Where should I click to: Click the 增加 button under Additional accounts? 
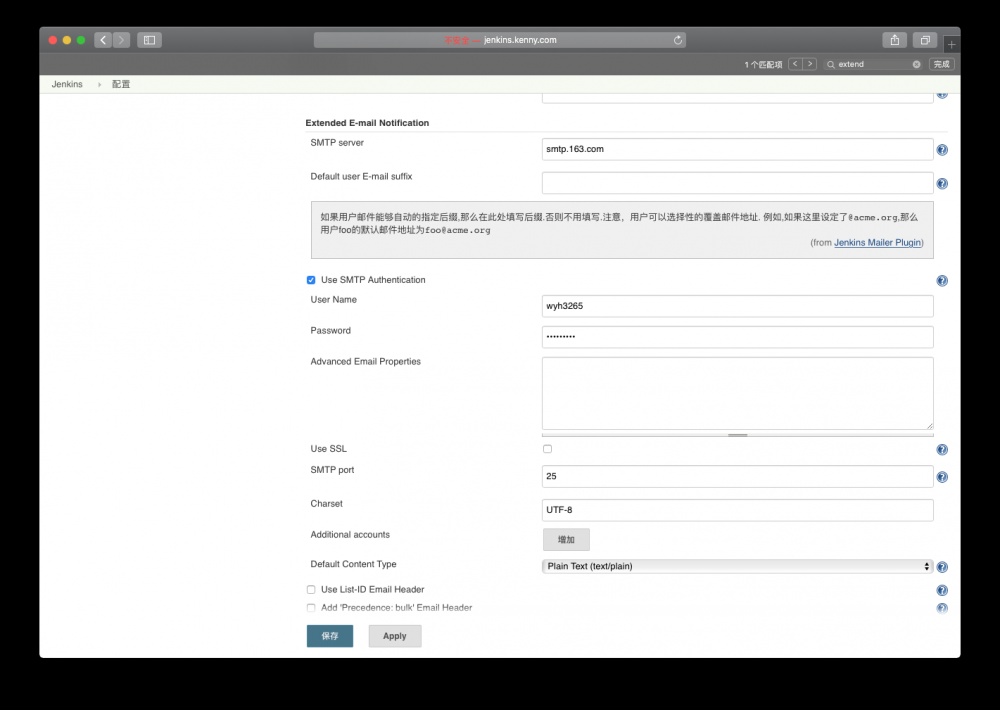[x=566, y=539]
